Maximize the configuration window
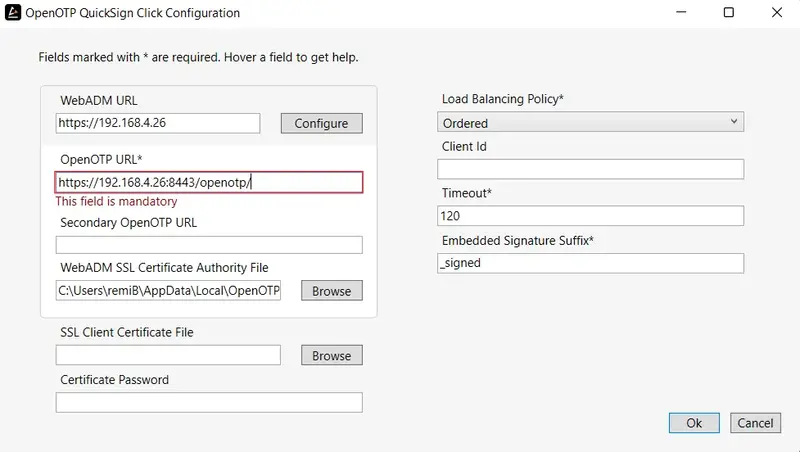 729,12
